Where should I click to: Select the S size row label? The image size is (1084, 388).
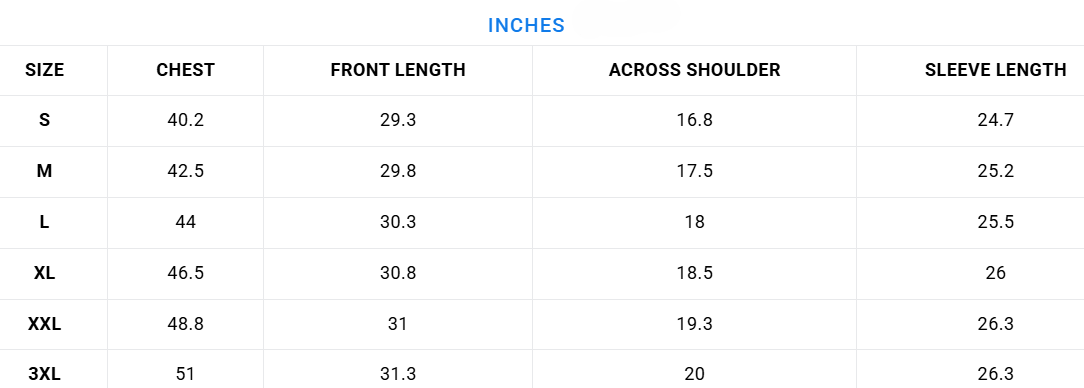point(44,120)
